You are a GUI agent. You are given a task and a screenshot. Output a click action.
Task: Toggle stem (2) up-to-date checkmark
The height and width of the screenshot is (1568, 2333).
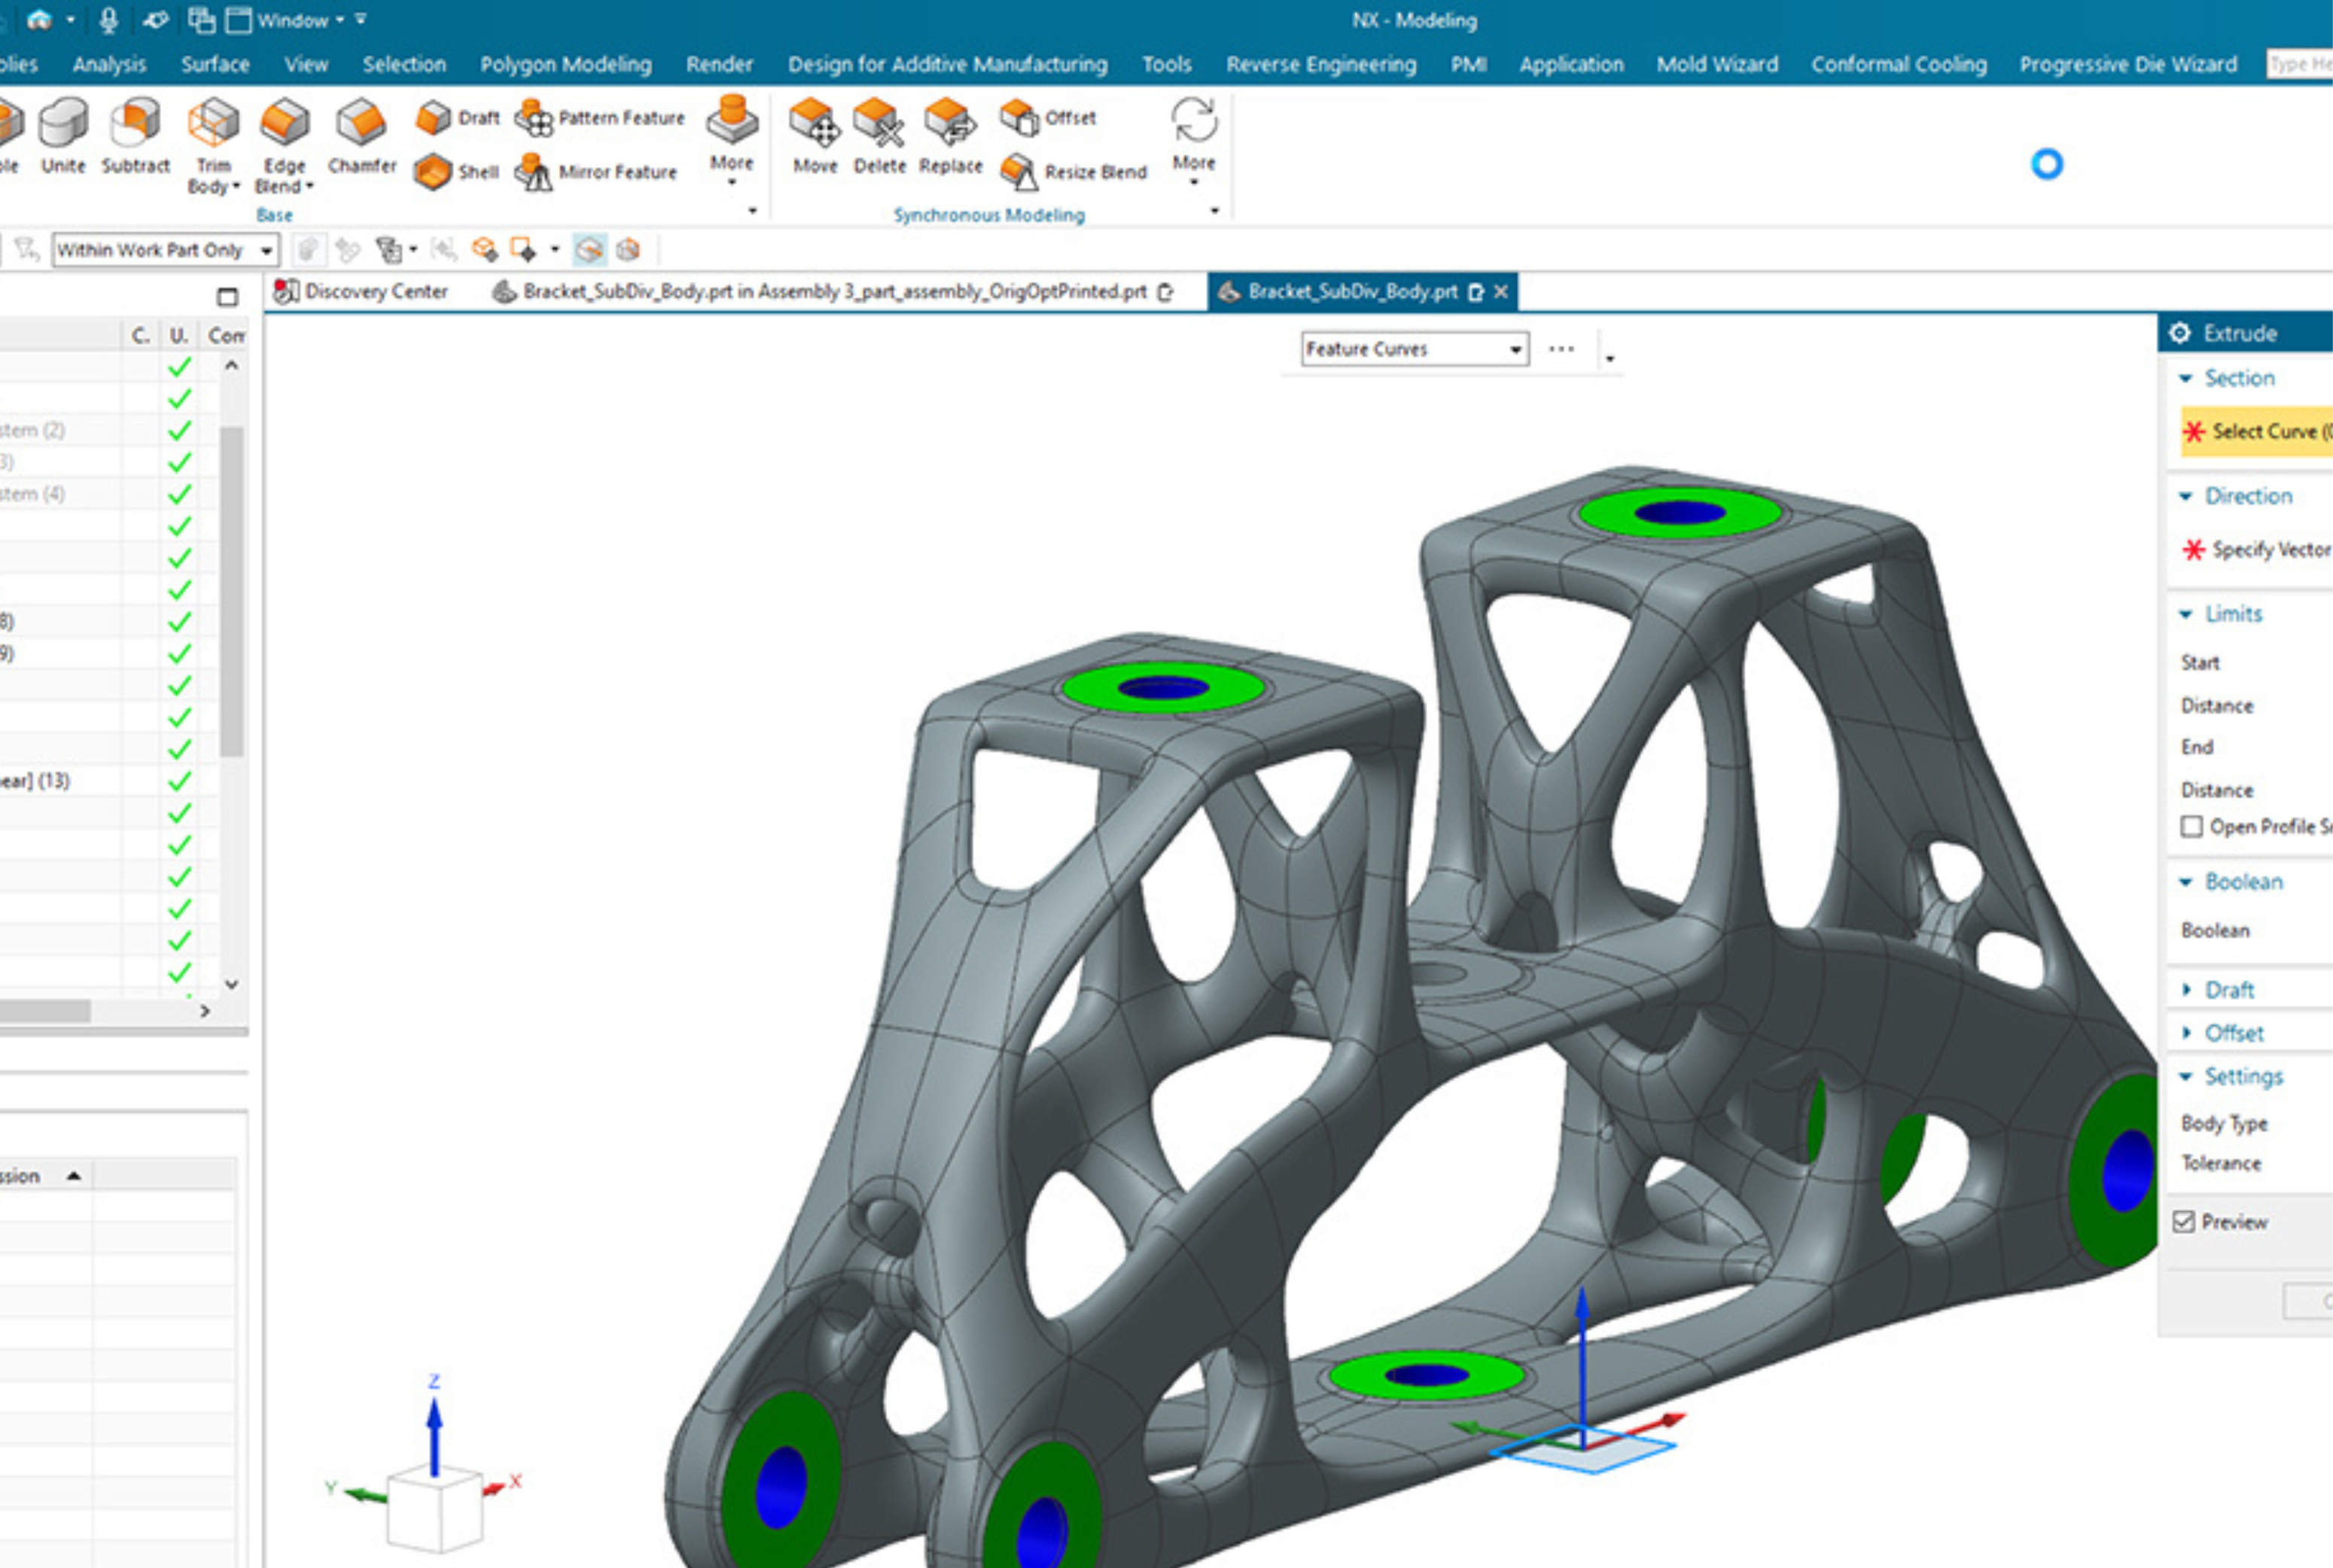(179, 431)
